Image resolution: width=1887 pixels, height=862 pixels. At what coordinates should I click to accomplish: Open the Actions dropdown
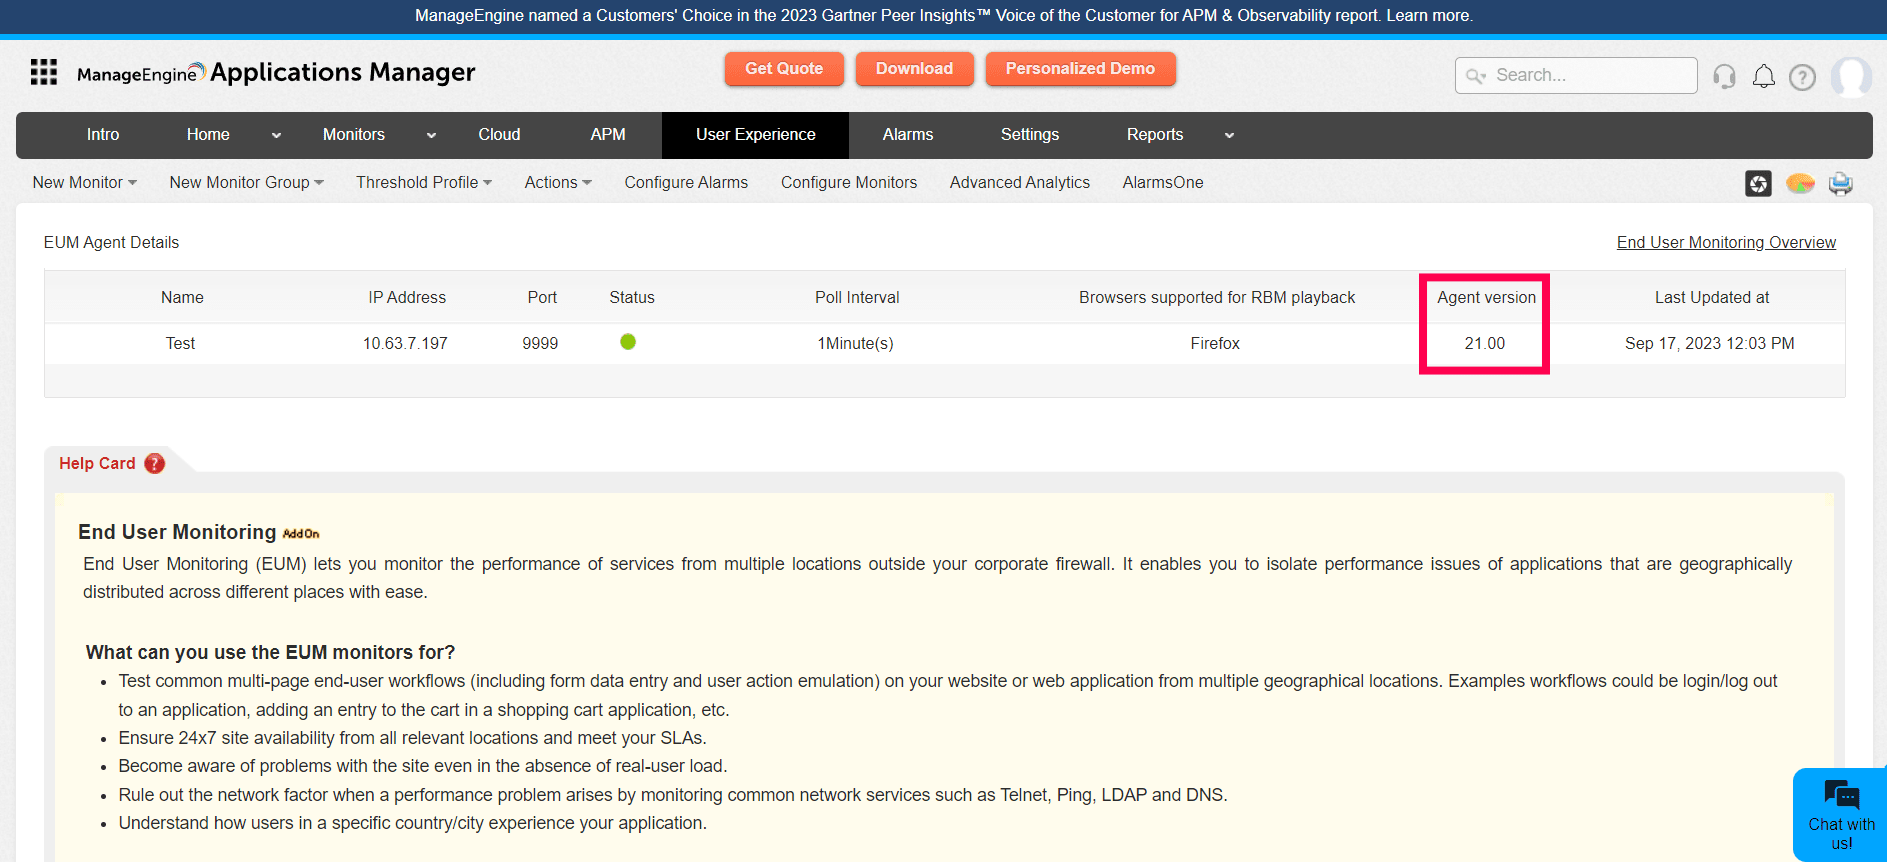tap(558, 182)
